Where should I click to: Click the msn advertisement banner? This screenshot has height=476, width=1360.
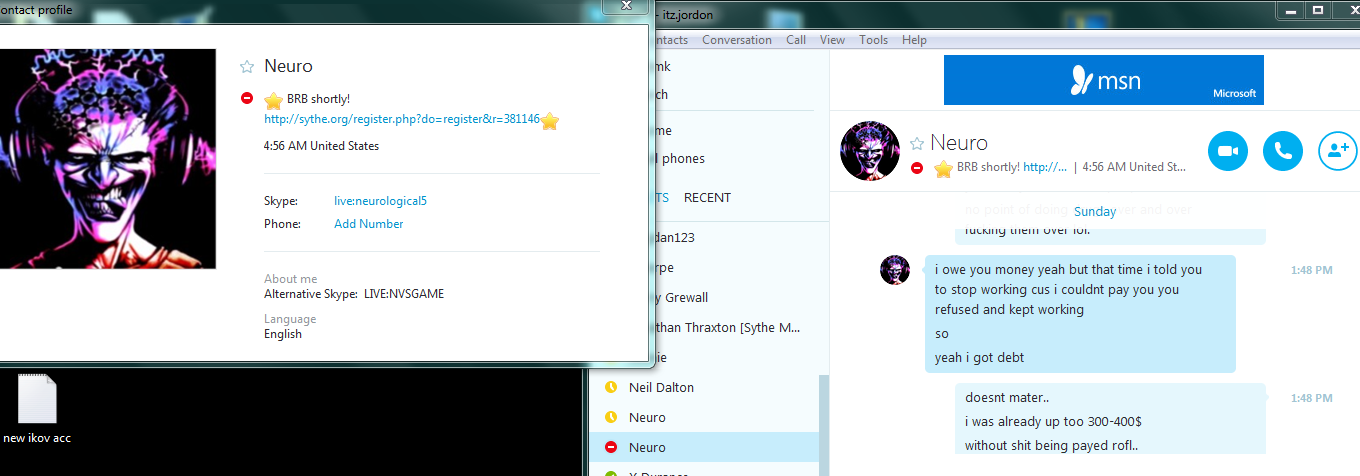(1103, 80)
